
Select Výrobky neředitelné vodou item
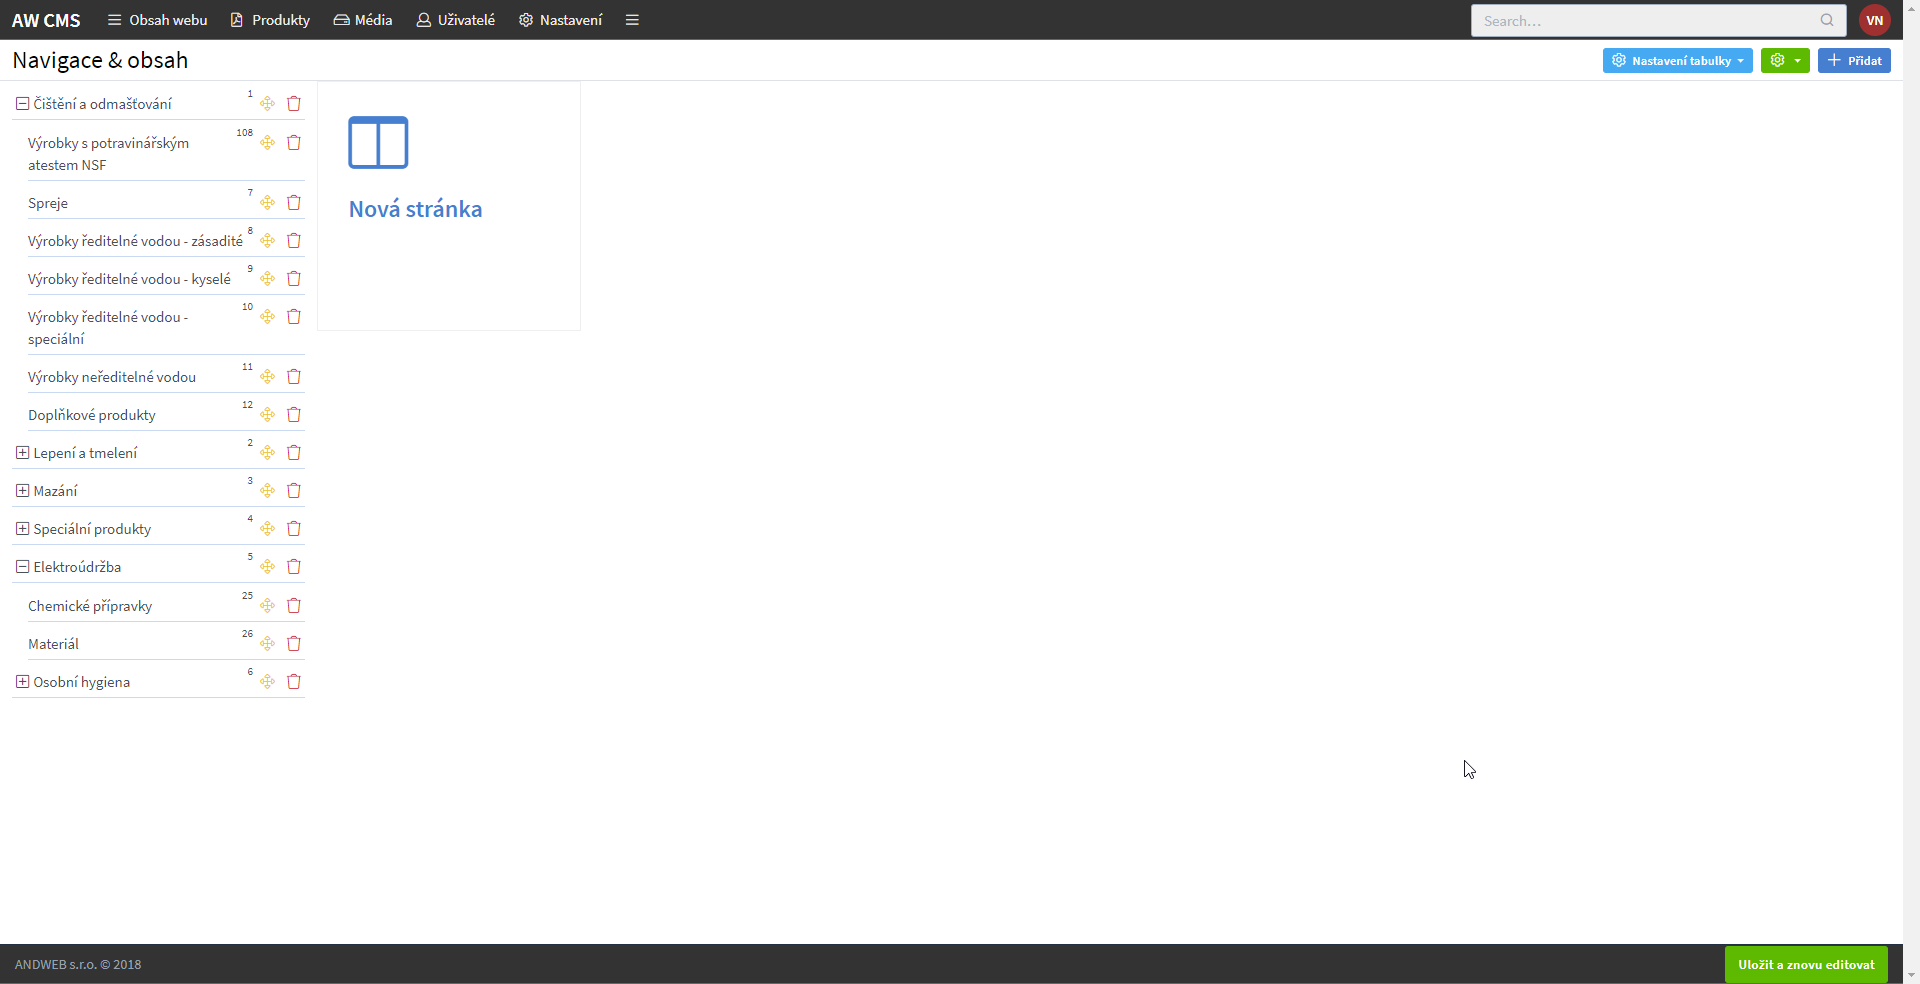click(112, 377)
